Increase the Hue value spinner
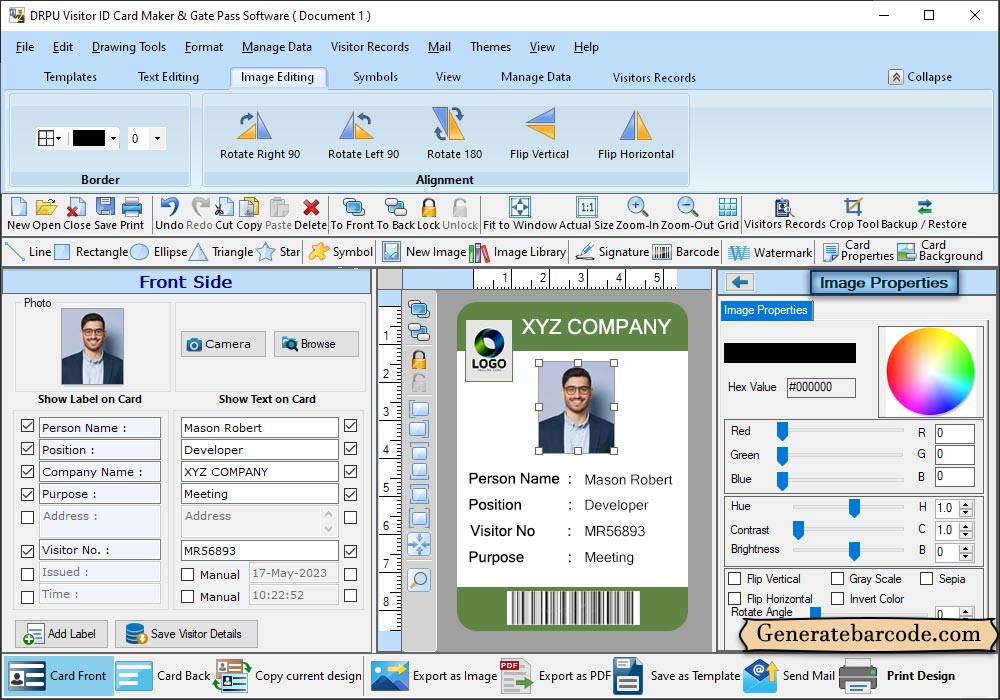The width and height of the screenshot is (1000, 700). (966, 504)
